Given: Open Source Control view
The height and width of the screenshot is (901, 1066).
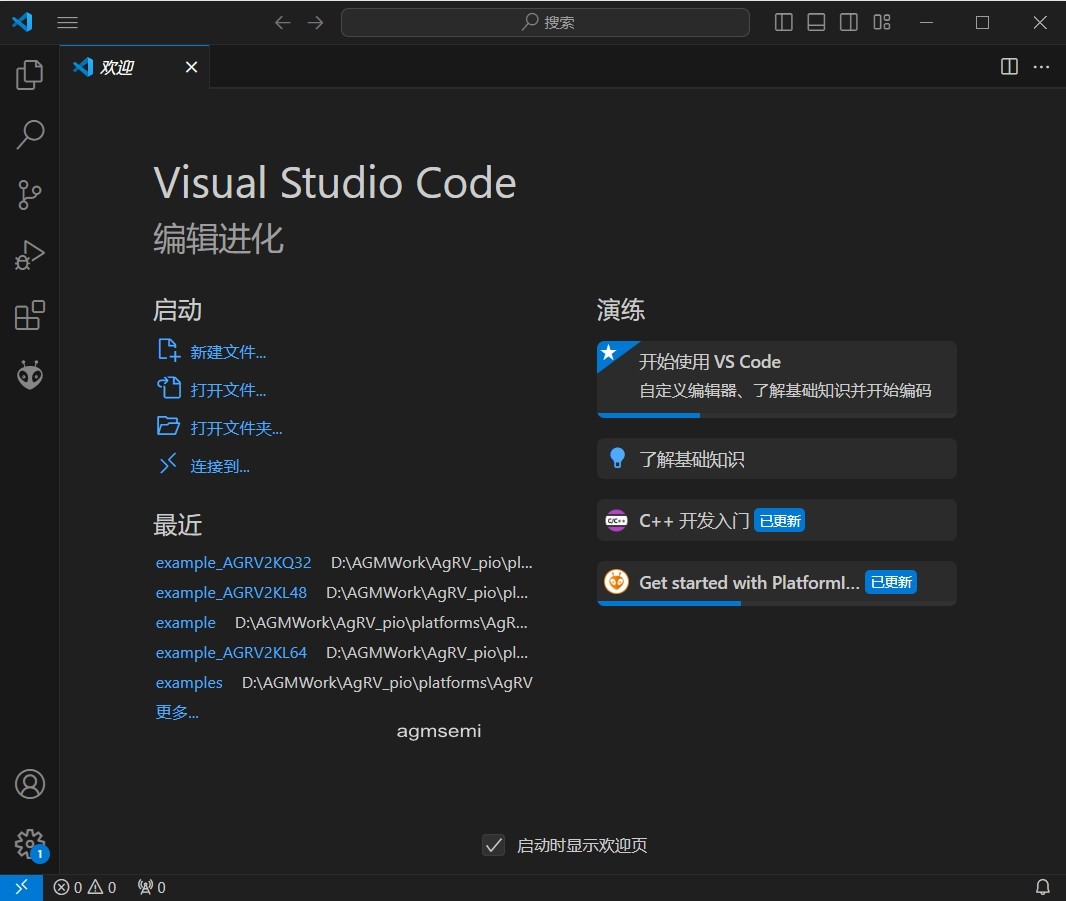Looking at the screenshot, I should [x=29, y=194].
